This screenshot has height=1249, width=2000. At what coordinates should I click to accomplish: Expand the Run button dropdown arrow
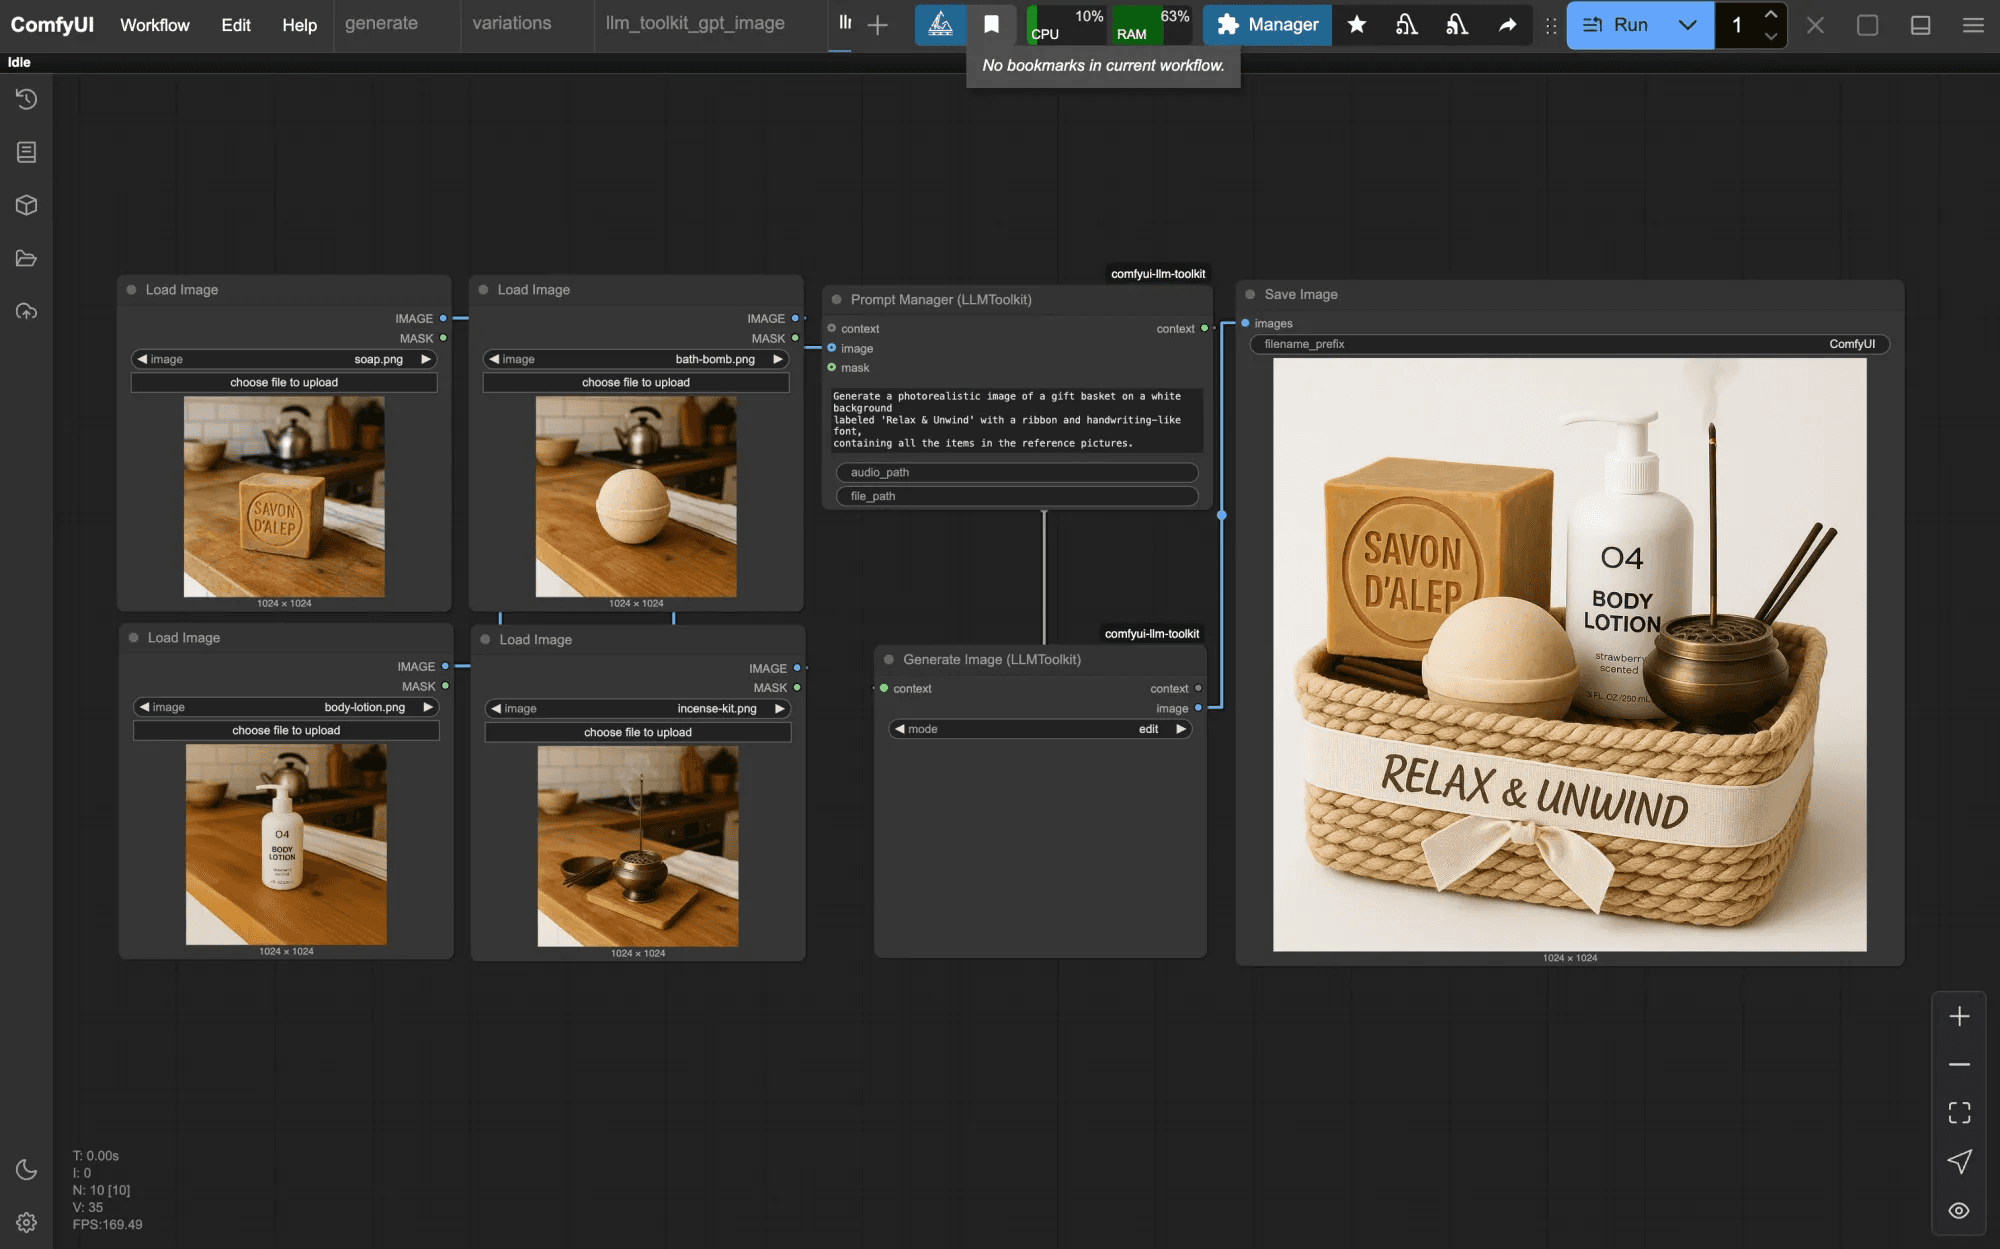(x=1688, y=25)
